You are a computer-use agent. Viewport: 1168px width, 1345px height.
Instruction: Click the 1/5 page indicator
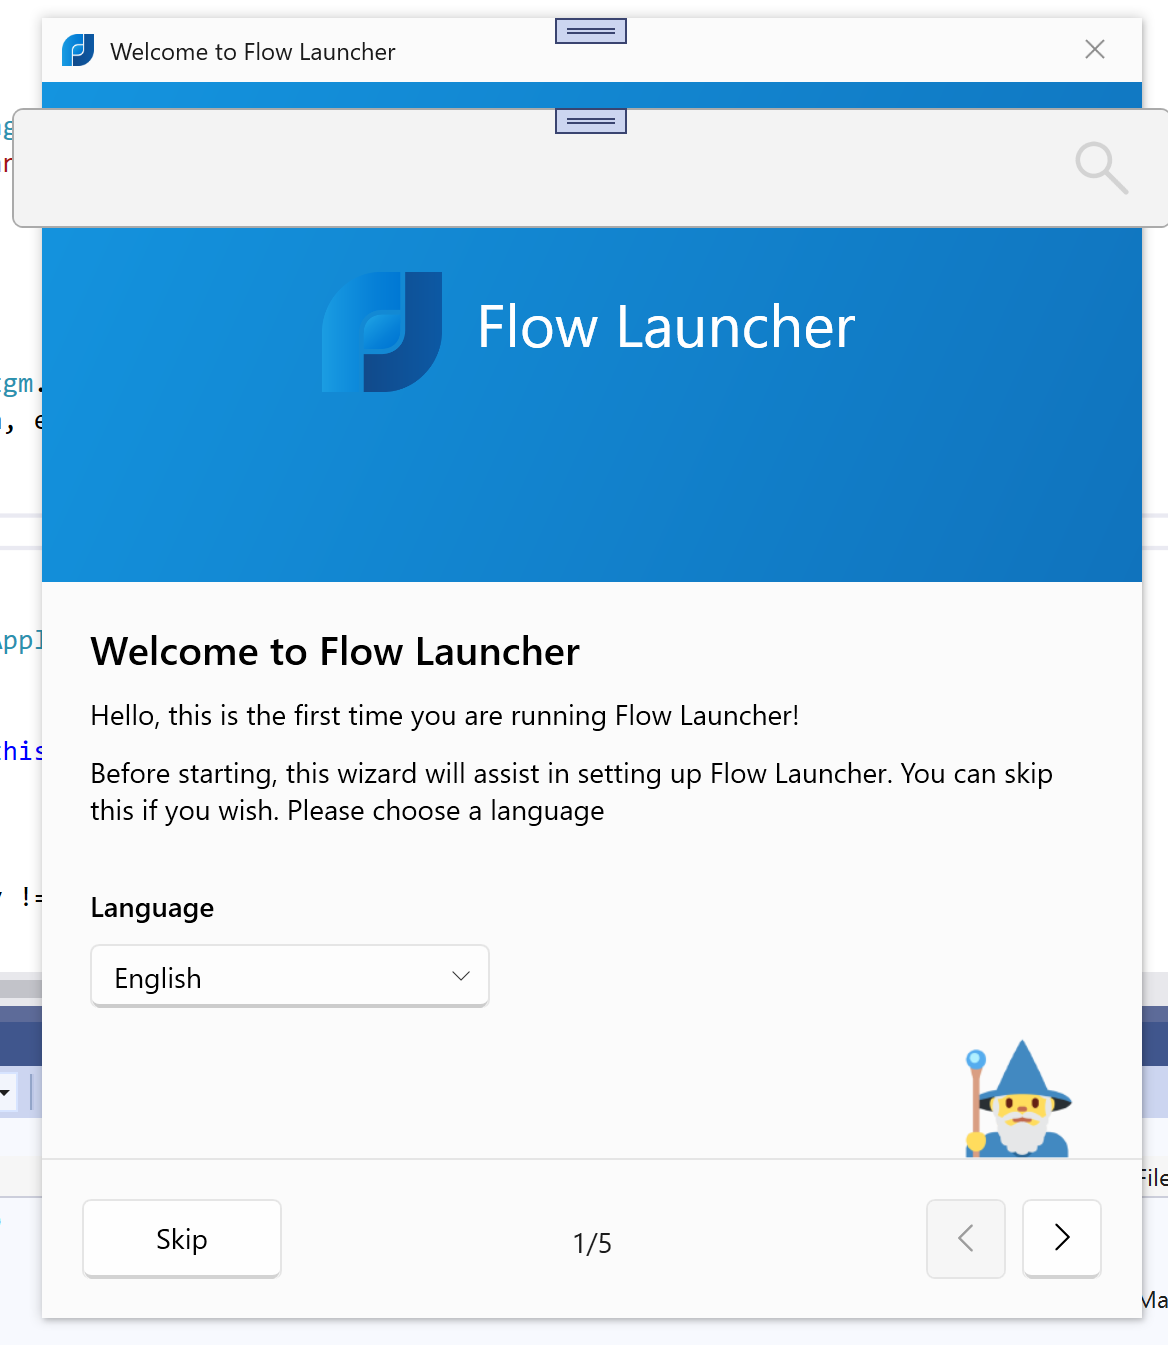coord(592,1243)
